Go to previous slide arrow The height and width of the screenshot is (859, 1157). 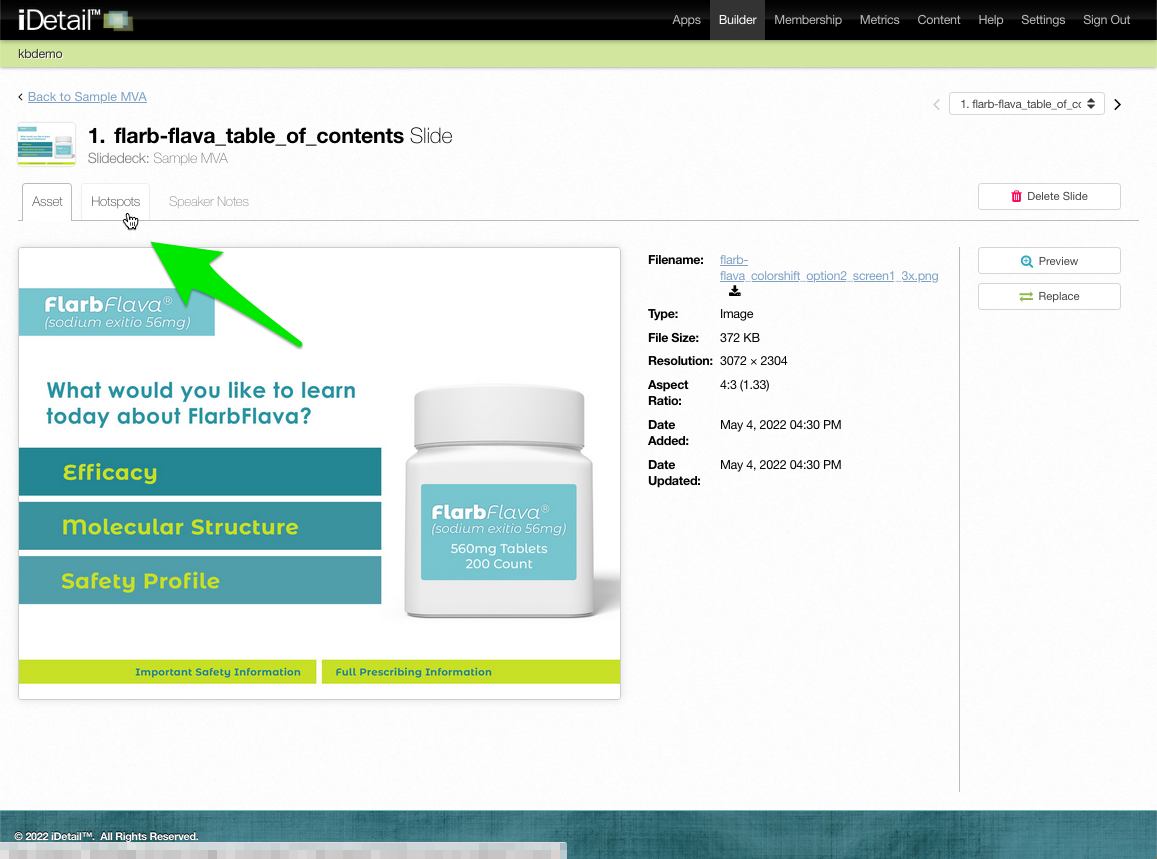[936, 105]
